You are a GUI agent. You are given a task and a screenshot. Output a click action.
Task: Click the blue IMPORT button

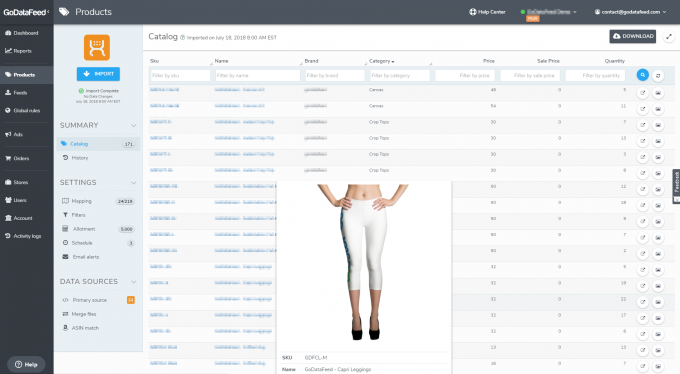(98, 74)
